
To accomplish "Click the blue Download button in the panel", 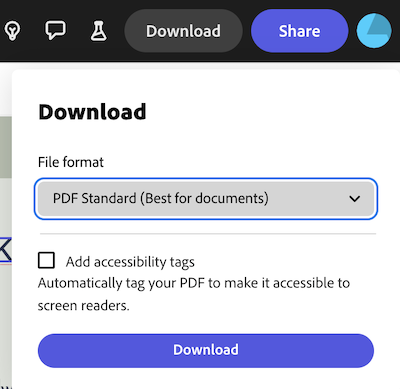I will click(x=206, y=350).
